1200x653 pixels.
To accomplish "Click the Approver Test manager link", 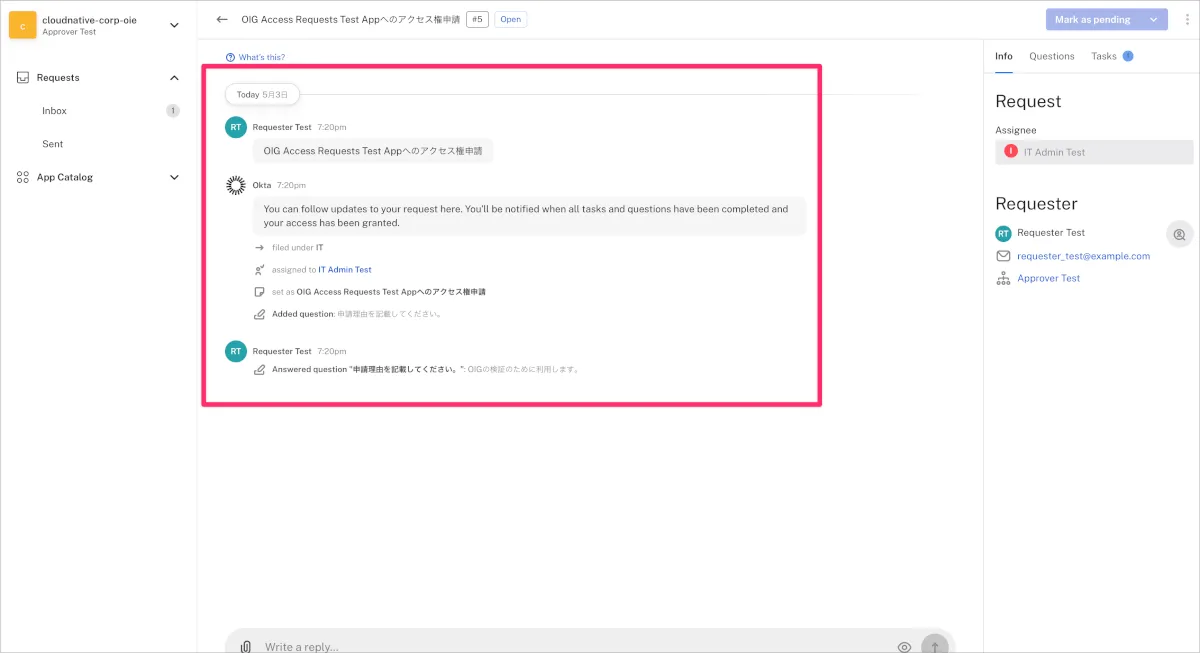I will coord(1048,279).
